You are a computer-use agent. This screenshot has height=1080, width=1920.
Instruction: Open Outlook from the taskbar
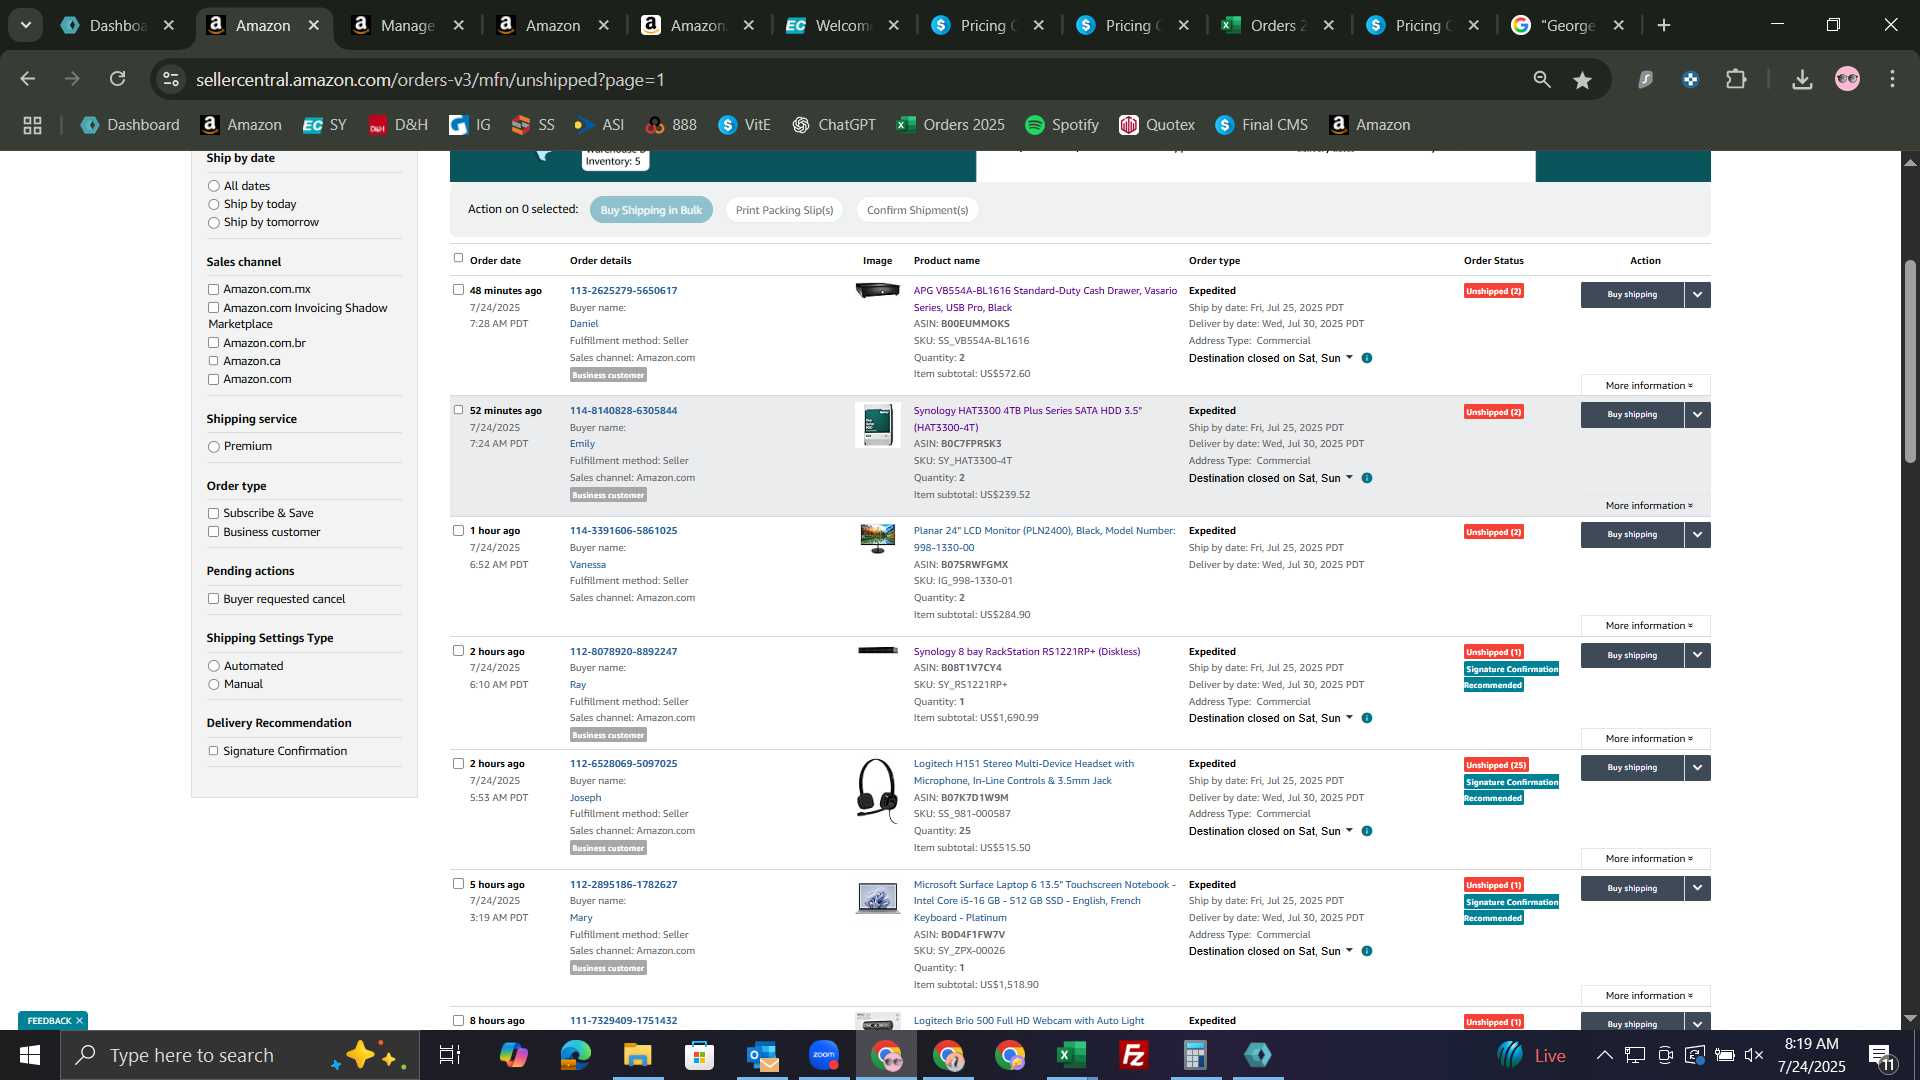coord(762,1055)
